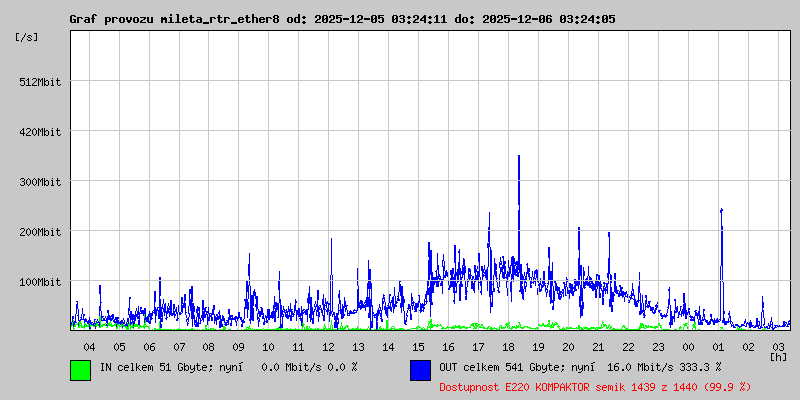Click the 100Mbit Y-axis label
This screenshot has width=800, height=400.
pos(40,282)
